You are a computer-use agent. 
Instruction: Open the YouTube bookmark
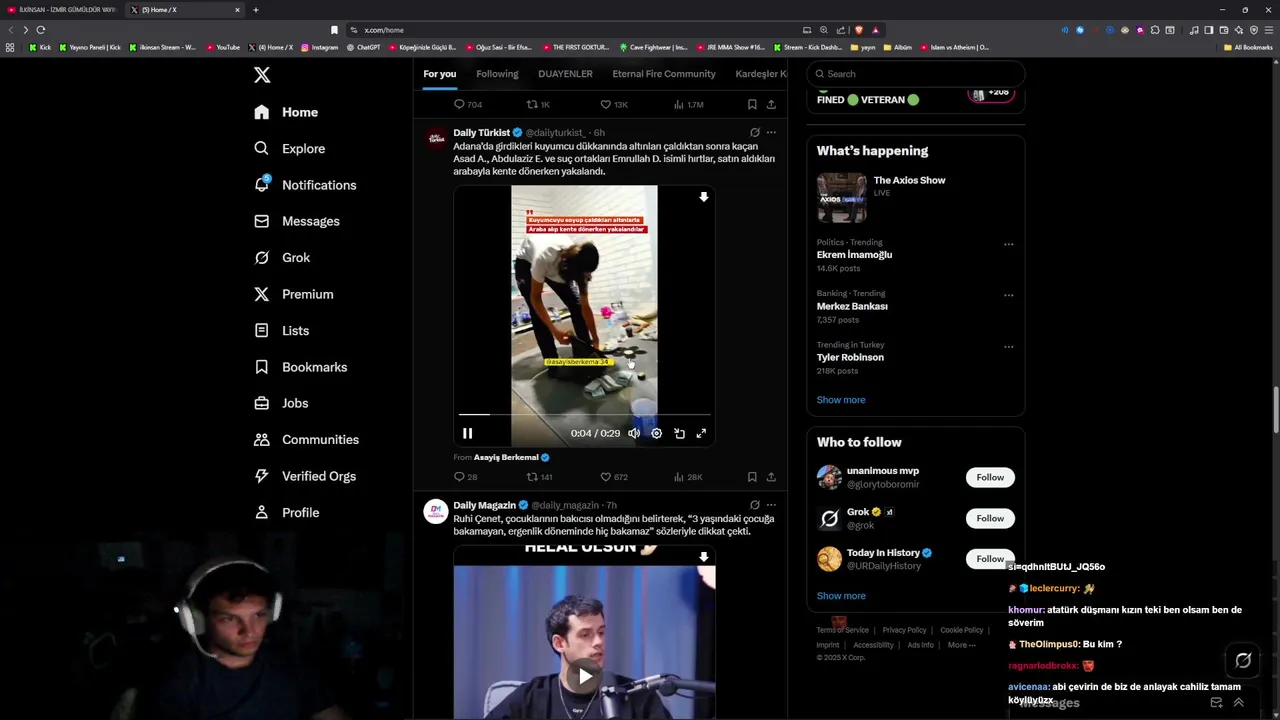click(x=223, y=47)
